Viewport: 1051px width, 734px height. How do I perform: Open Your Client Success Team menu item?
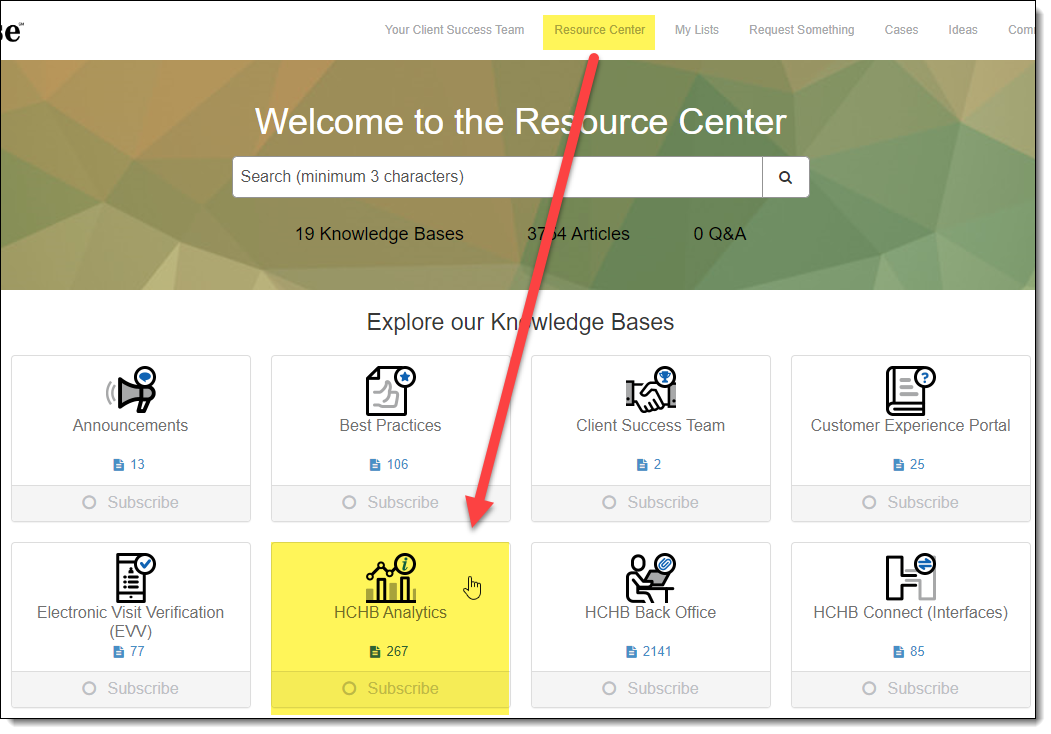454,30
